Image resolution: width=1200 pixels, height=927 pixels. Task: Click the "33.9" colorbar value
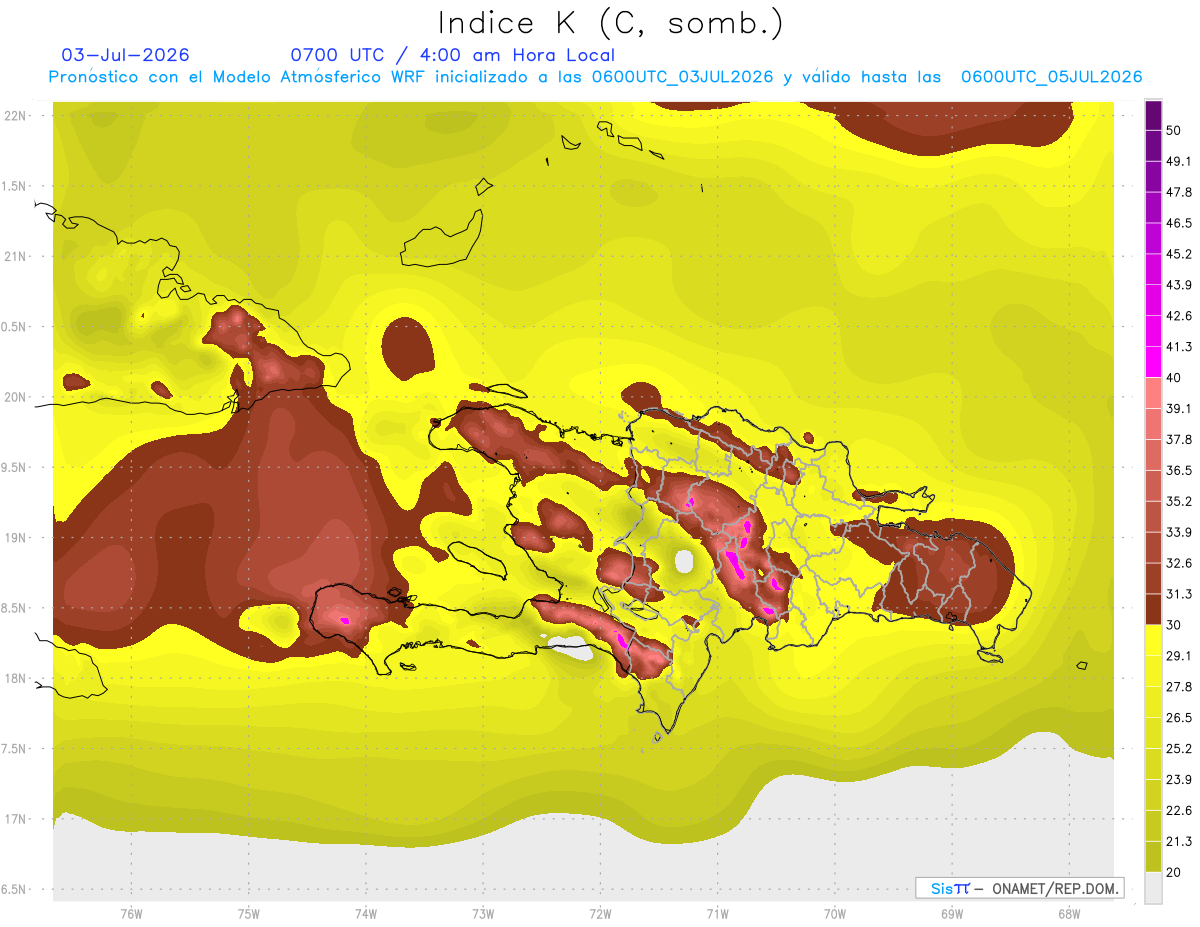[x=1179, y=532]
